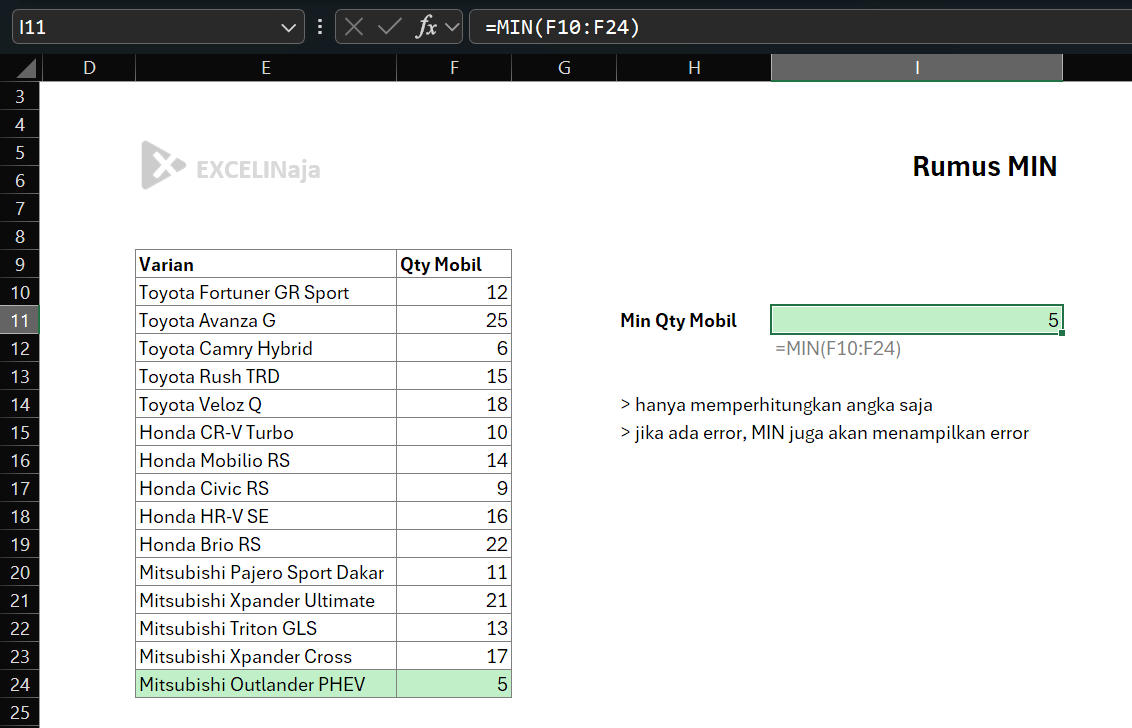
Task: Click the Min Qty Mobil label
Action: 678,321
